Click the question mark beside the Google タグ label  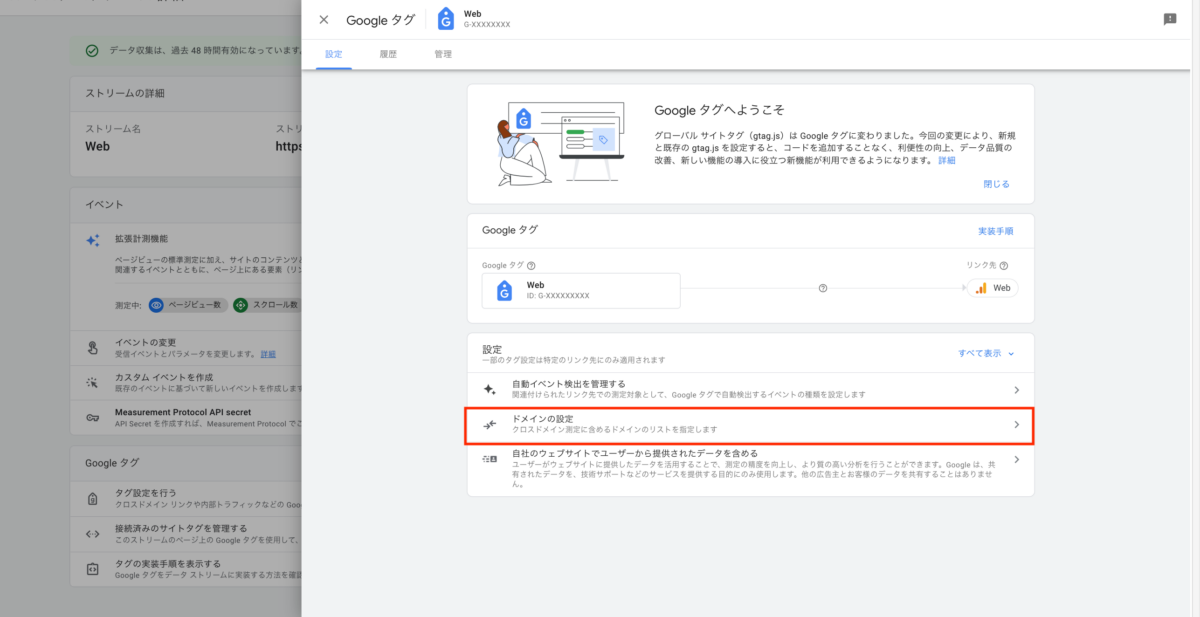[x=531, y=265]
